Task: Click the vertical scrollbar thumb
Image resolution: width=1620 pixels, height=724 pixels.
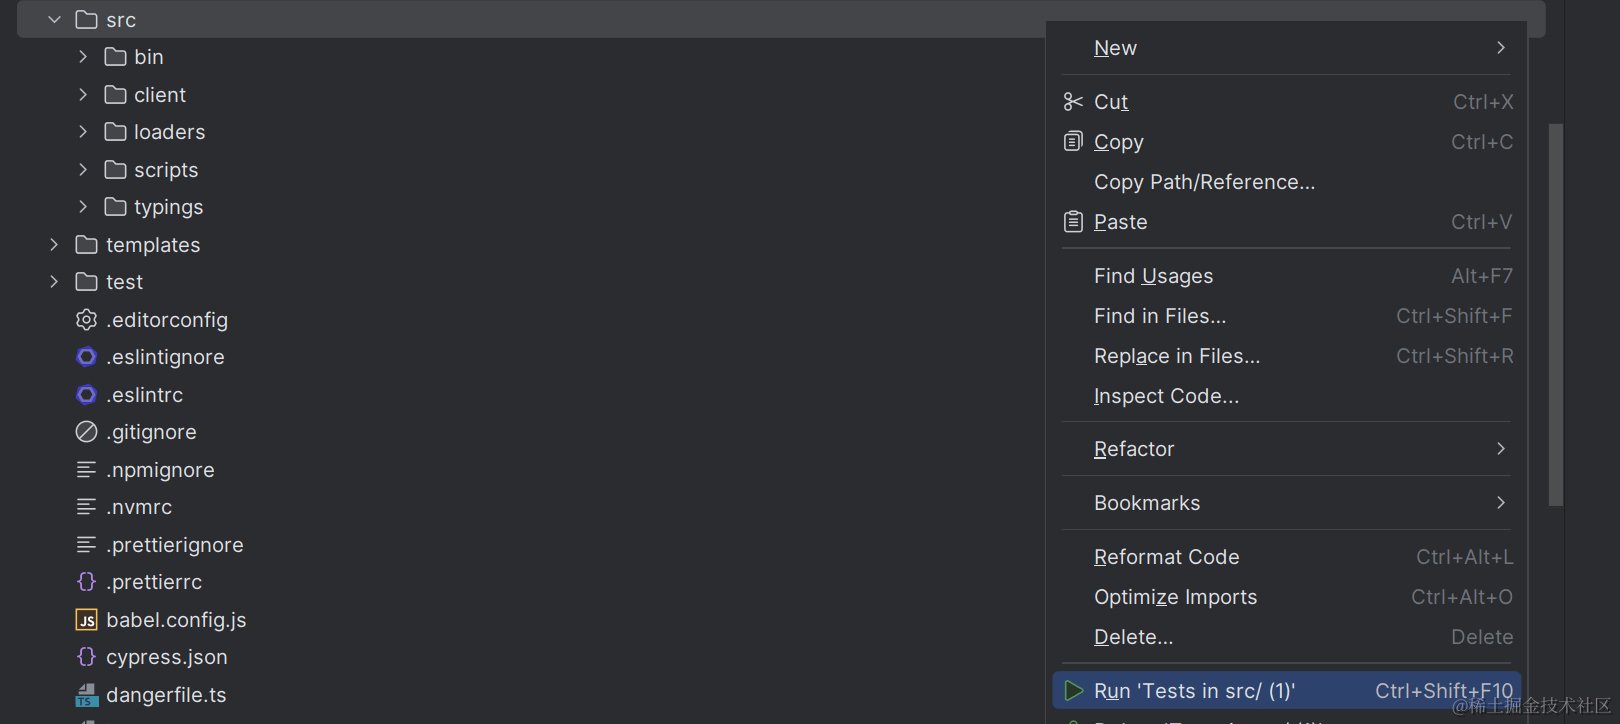Action: click(x=1556, y=315)
